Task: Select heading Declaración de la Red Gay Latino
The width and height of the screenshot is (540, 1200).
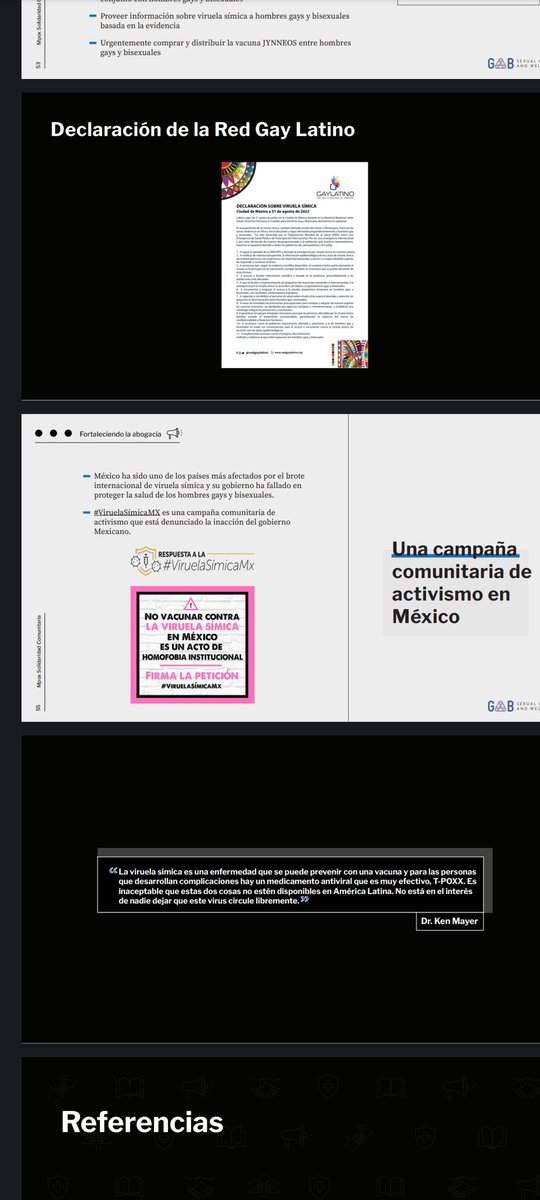Action: point(202,129)
